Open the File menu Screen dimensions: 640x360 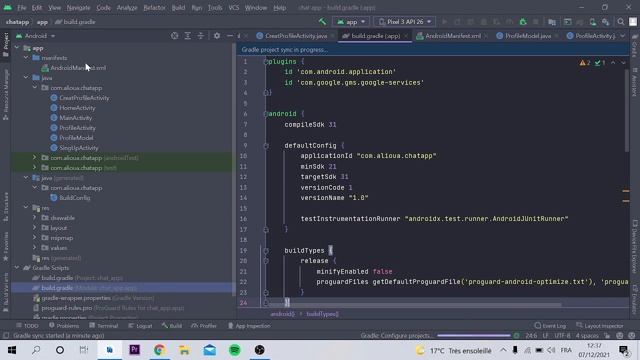[21, 7]
